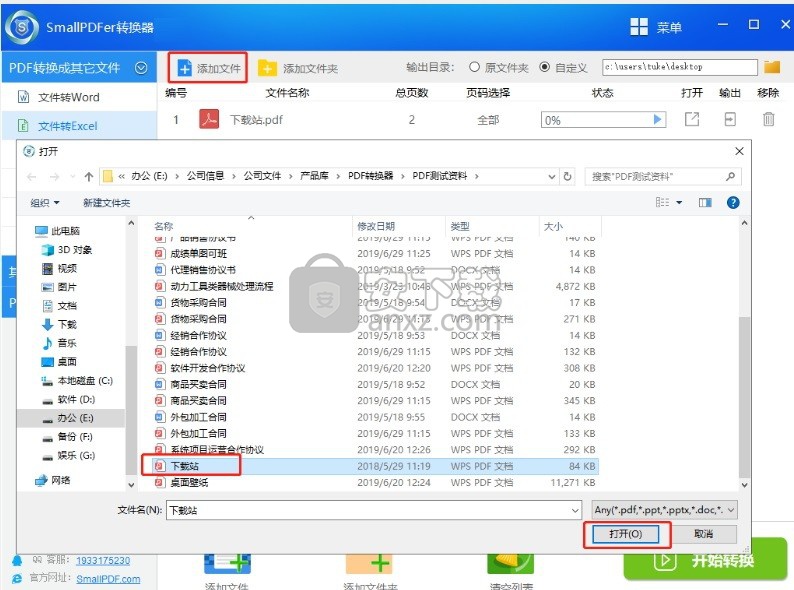Close the 打开 file dialog
The height and width of the screenshot is (590, 794).
pos(739,151)
